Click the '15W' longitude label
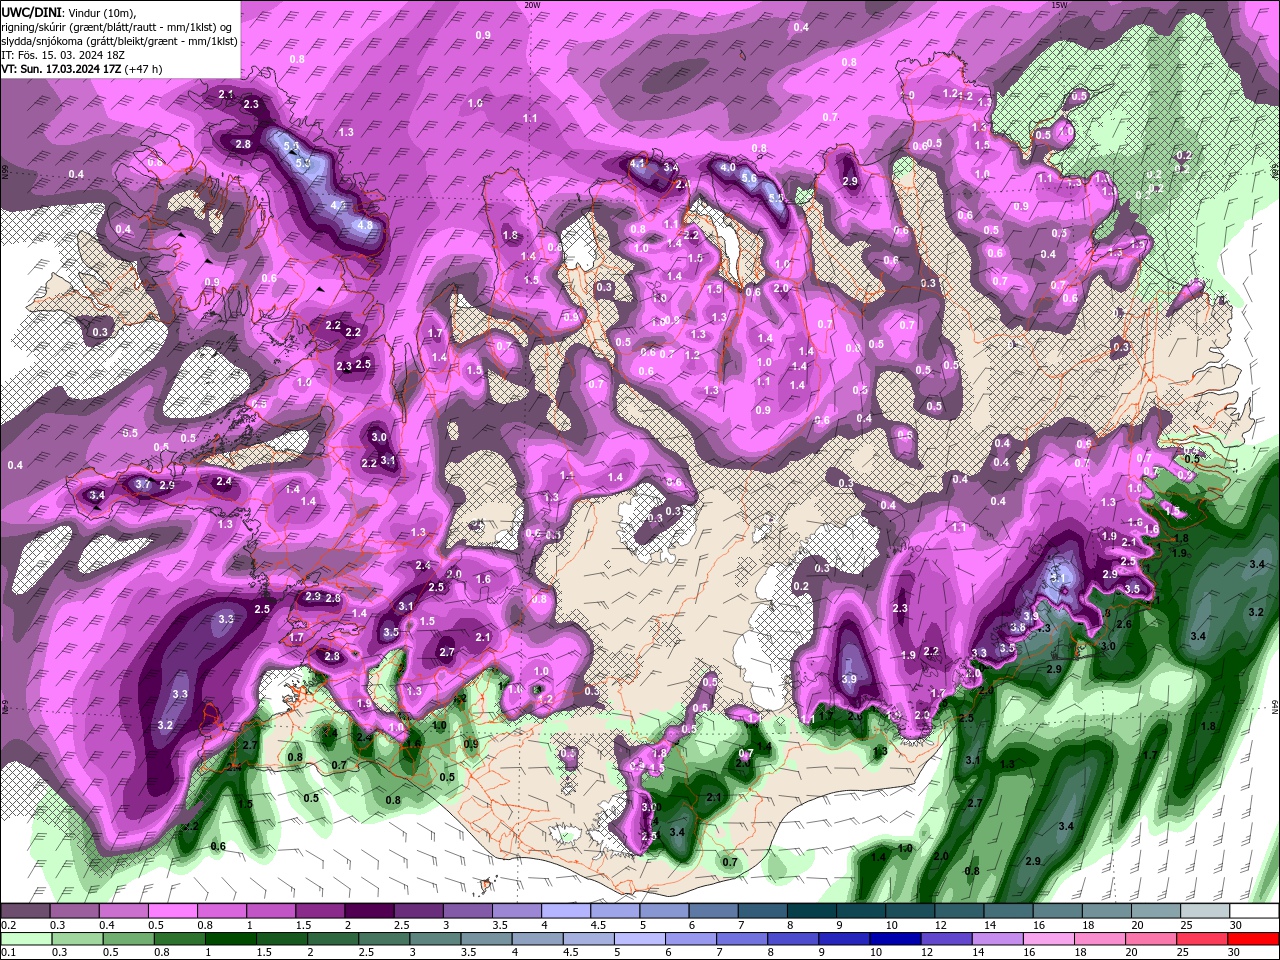 pyautogui.click(x=1059, y=5)
